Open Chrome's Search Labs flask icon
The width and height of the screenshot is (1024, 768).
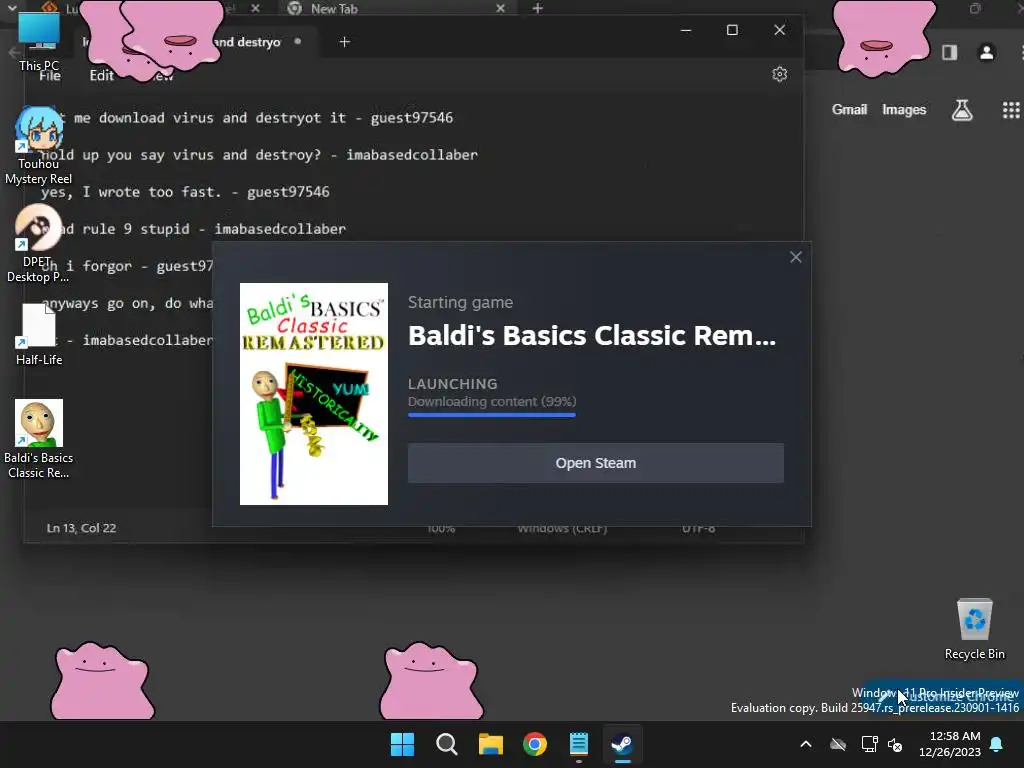click(961, 110)
